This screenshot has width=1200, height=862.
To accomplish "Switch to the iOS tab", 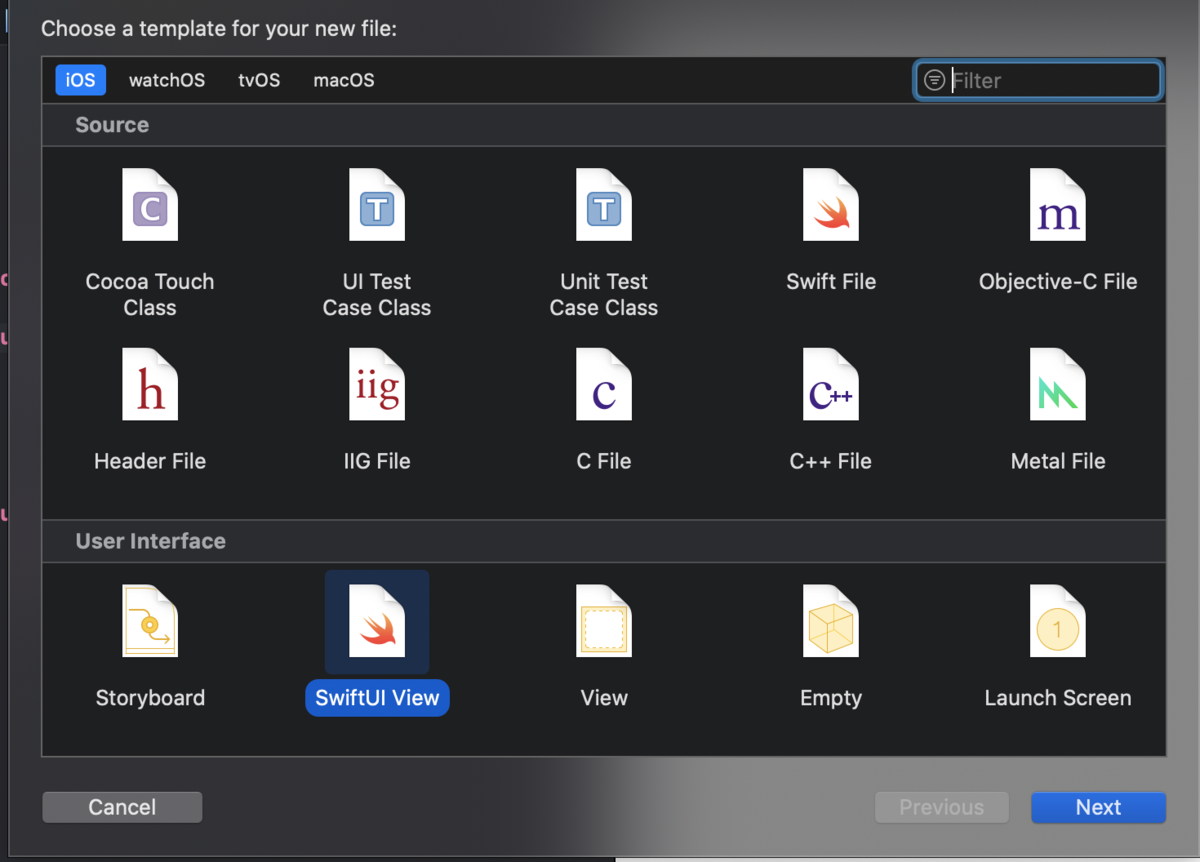I will (80, 80).
